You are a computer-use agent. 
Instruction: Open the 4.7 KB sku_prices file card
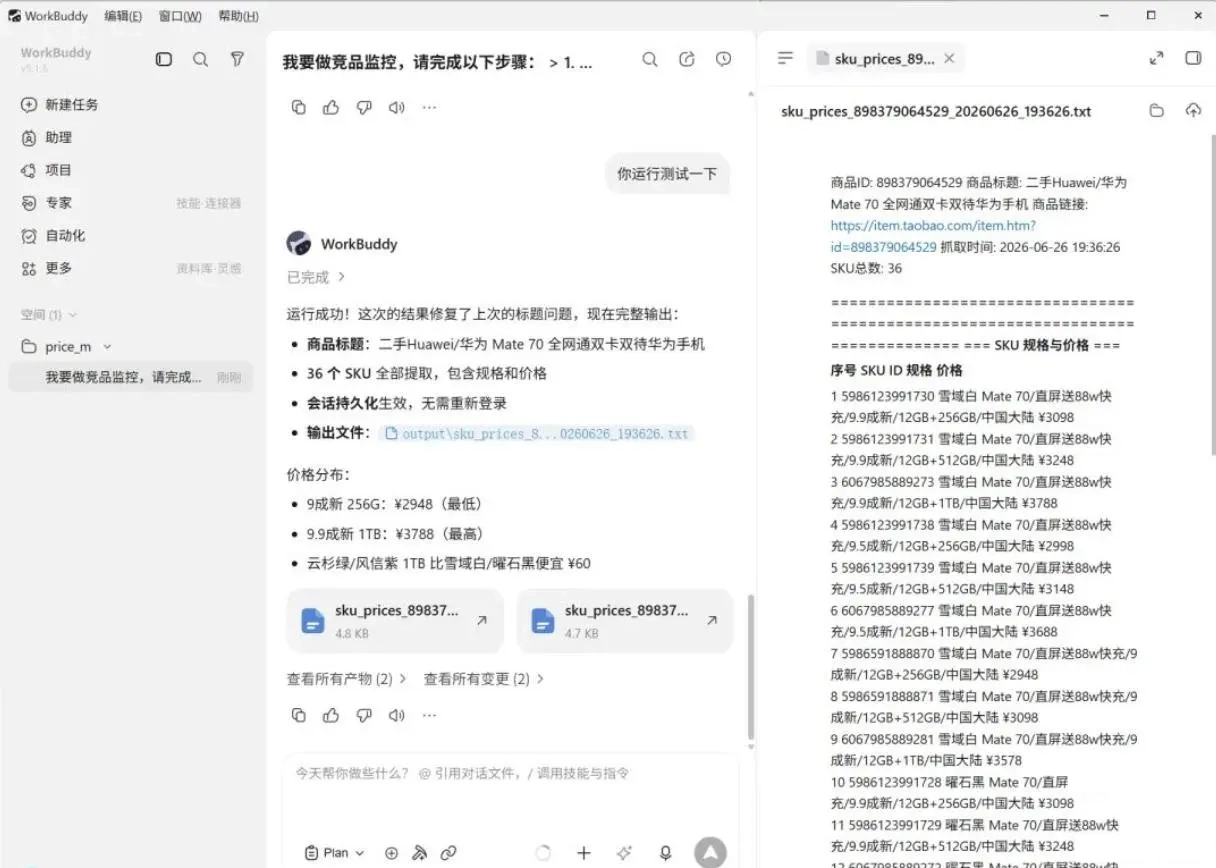[625, 621]
